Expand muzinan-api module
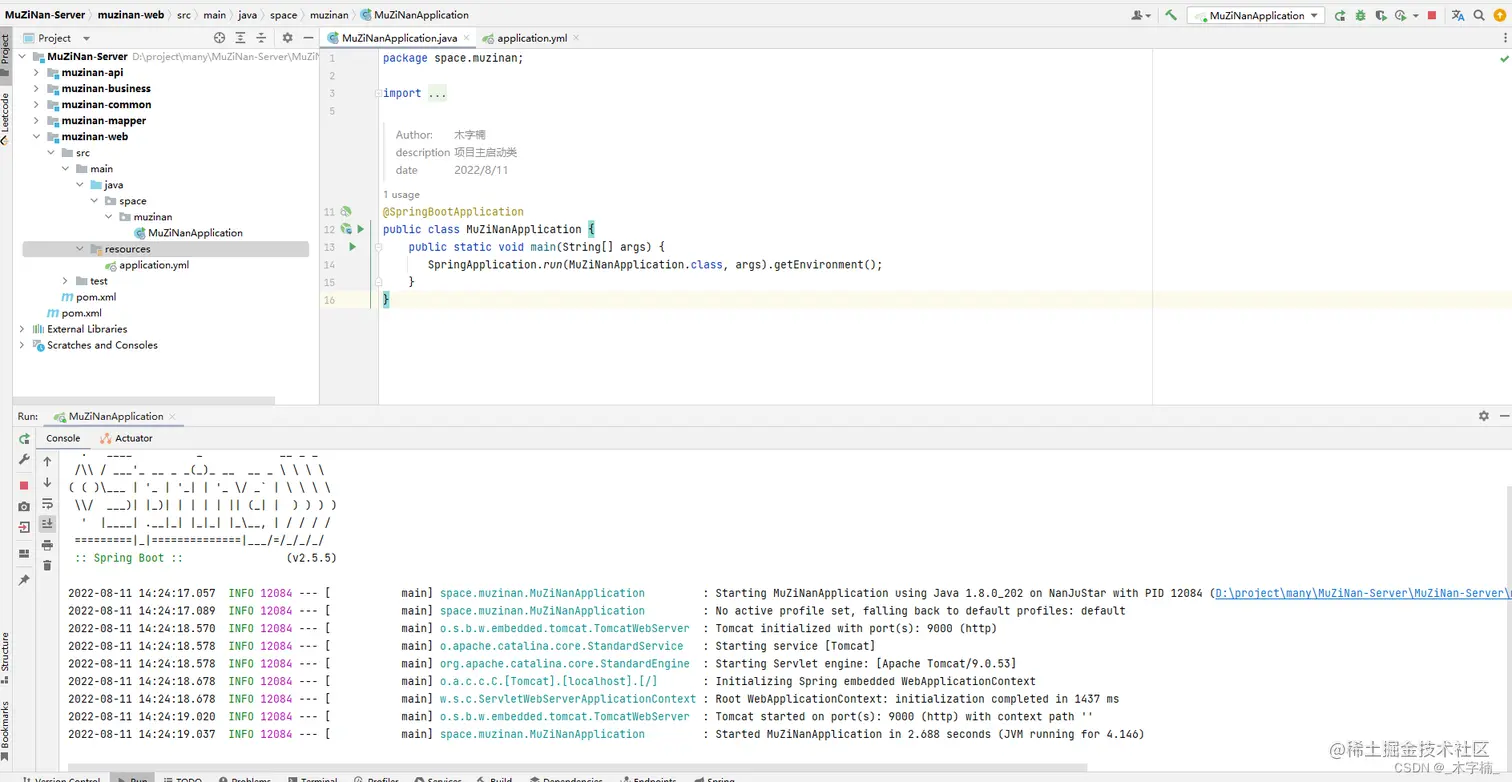The height and width of the screenshot is (782, 1512). [x=37, y=72]
